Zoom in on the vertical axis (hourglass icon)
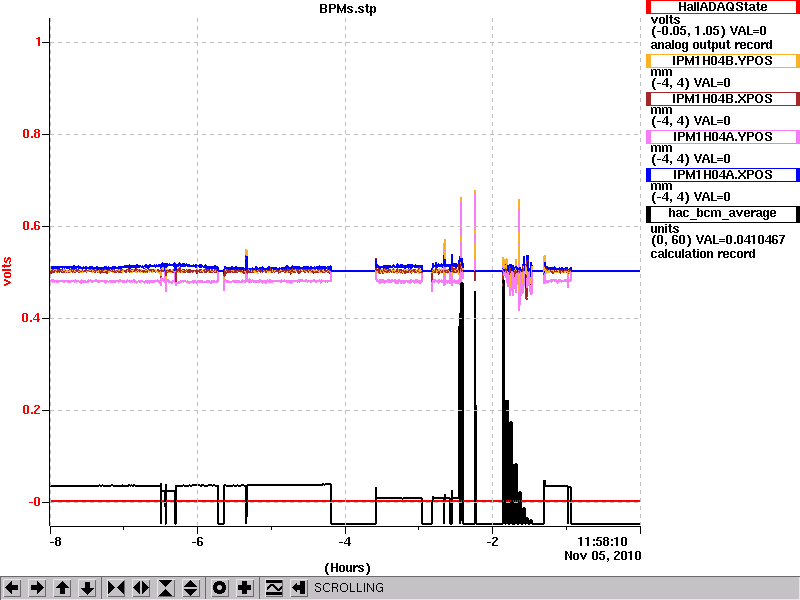The height and width of the screenshot is (600, 800). click(166, 588)
